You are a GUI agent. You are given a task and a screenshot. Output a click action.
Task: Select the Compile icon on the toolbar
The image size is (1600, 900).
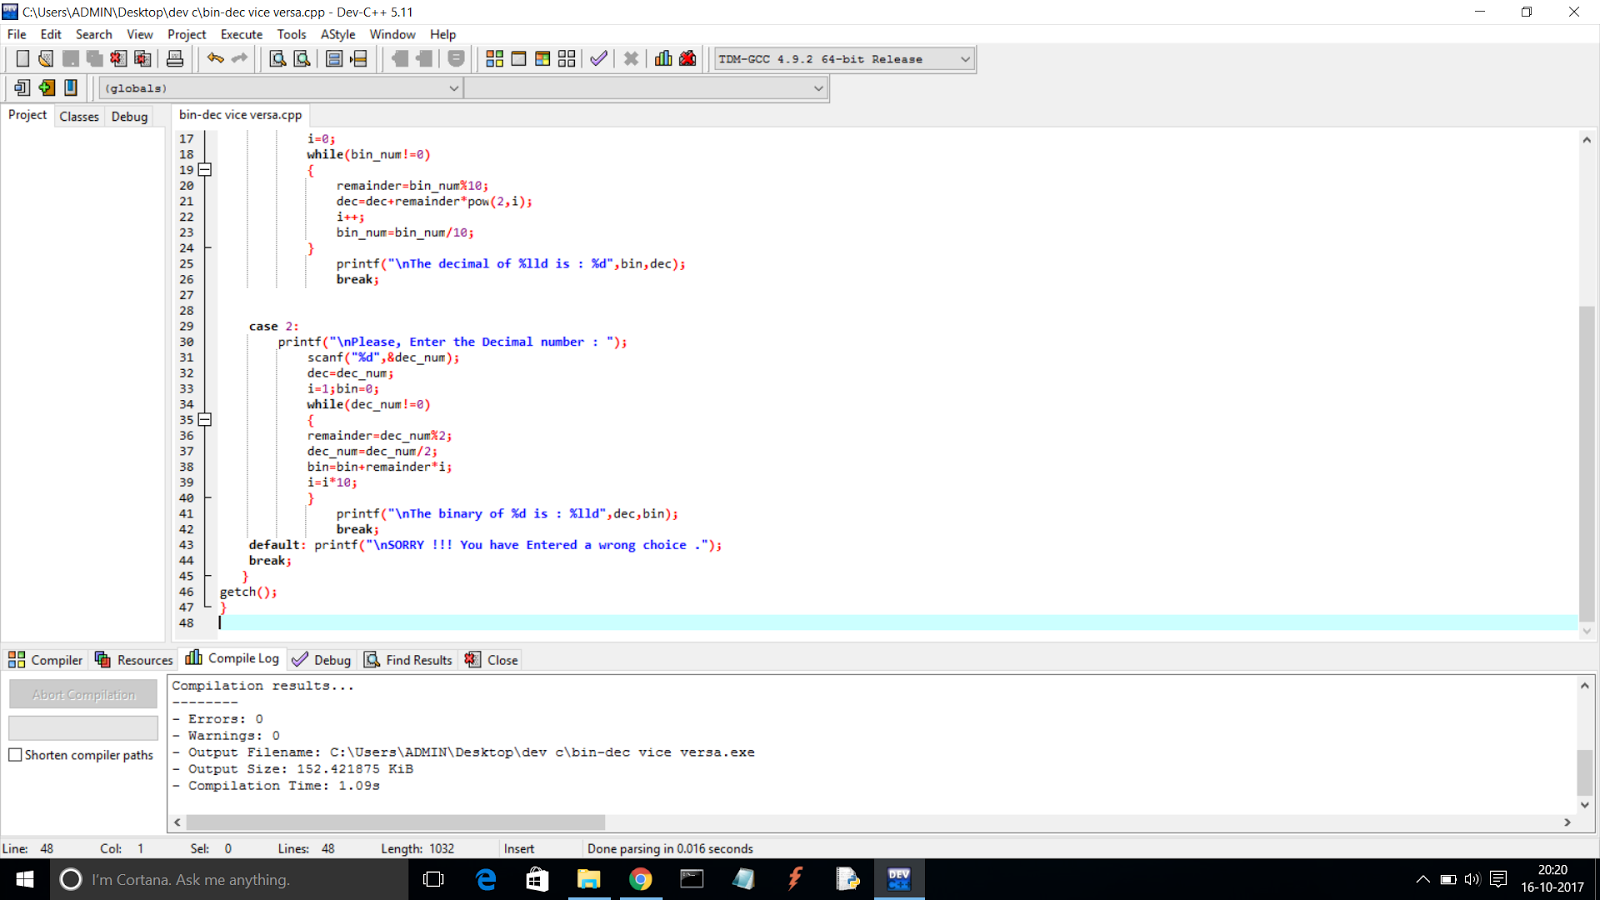pyautogui.click(x=494, y=58)
